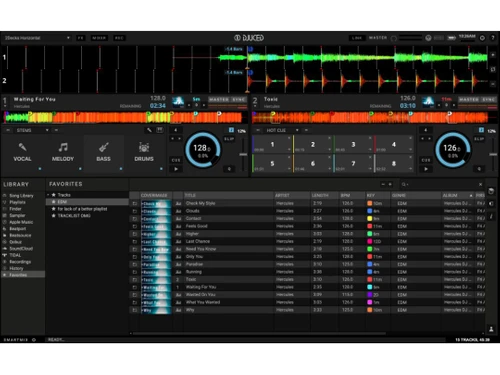Click the library search field
500x375 pixels.
(x=443, y=184)
